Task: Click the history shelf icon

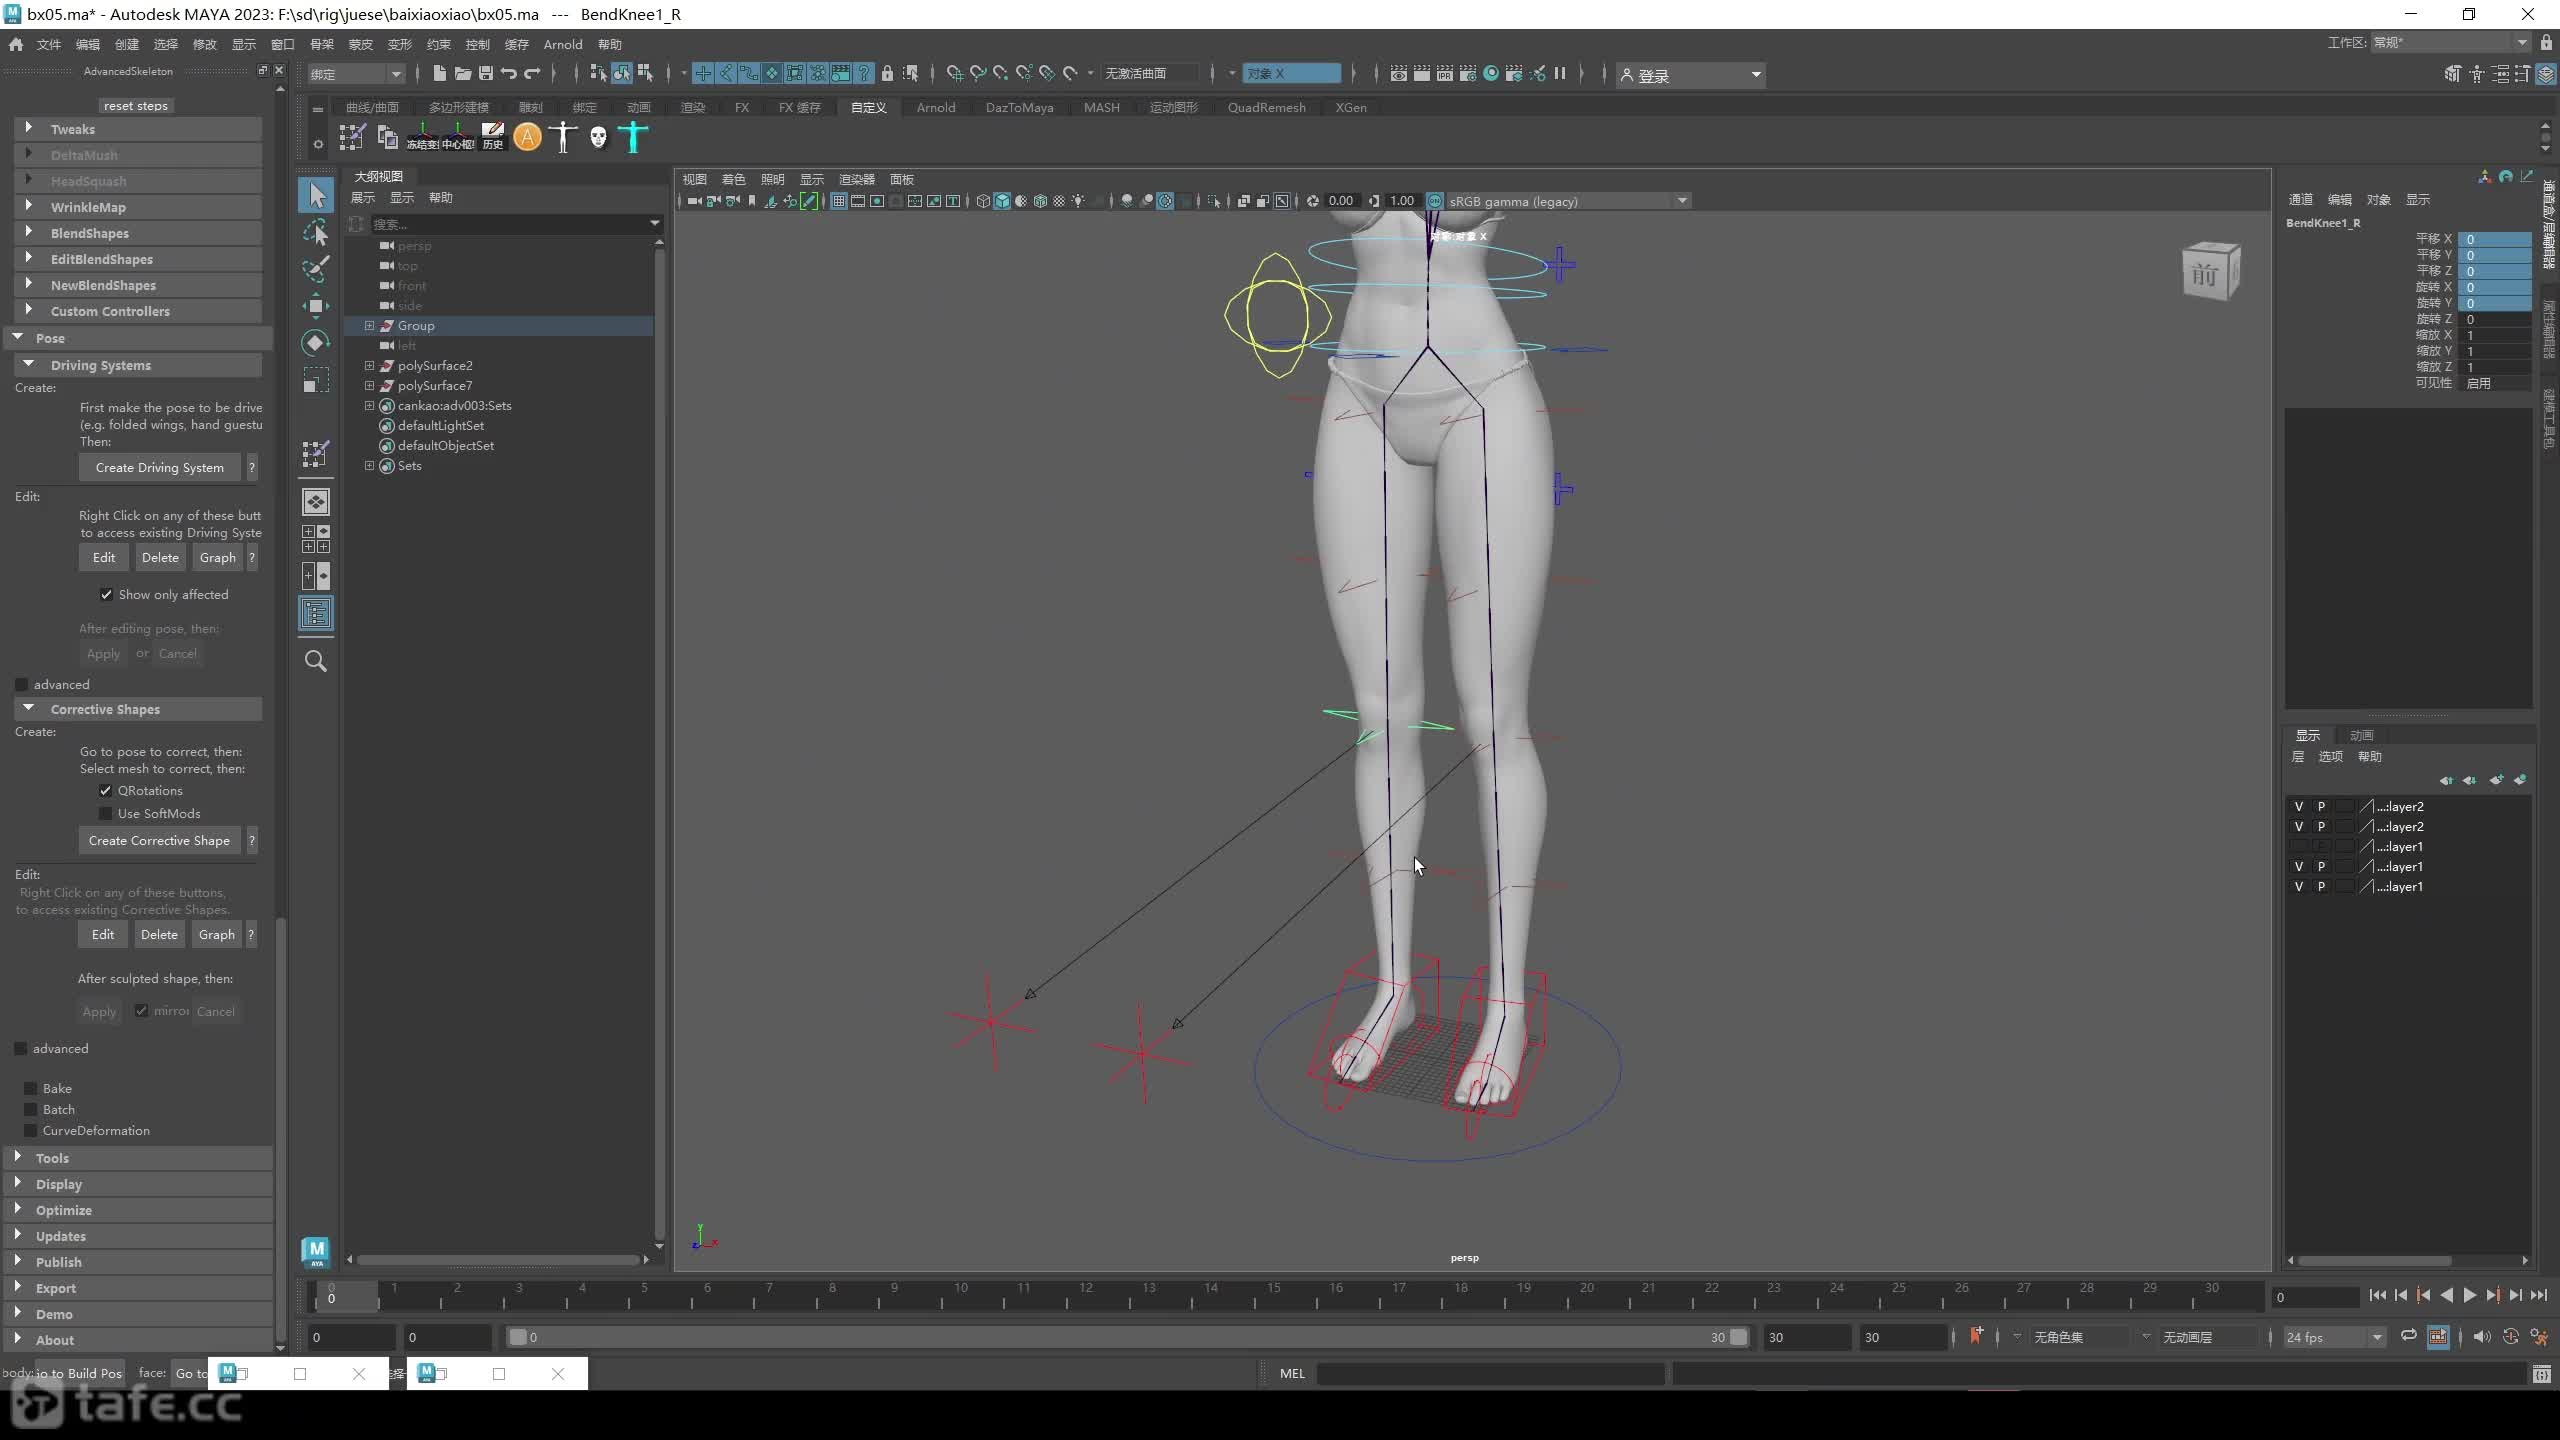Action: point(492,137)
